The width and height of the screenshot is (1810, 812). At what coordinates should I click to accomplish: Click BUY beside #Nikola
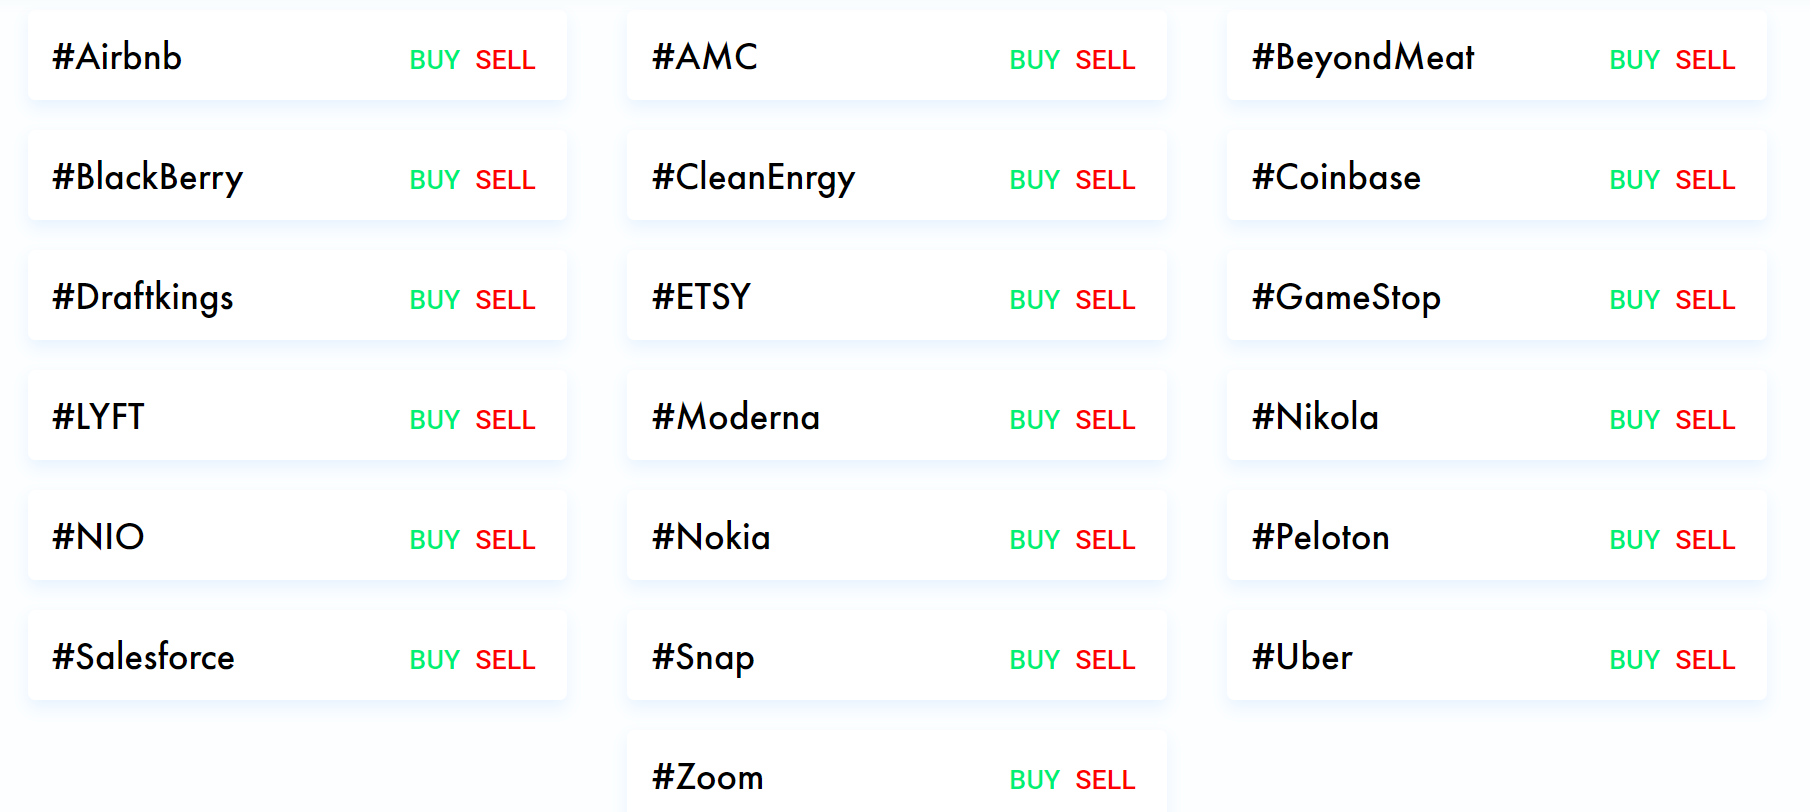point(1634,420)
